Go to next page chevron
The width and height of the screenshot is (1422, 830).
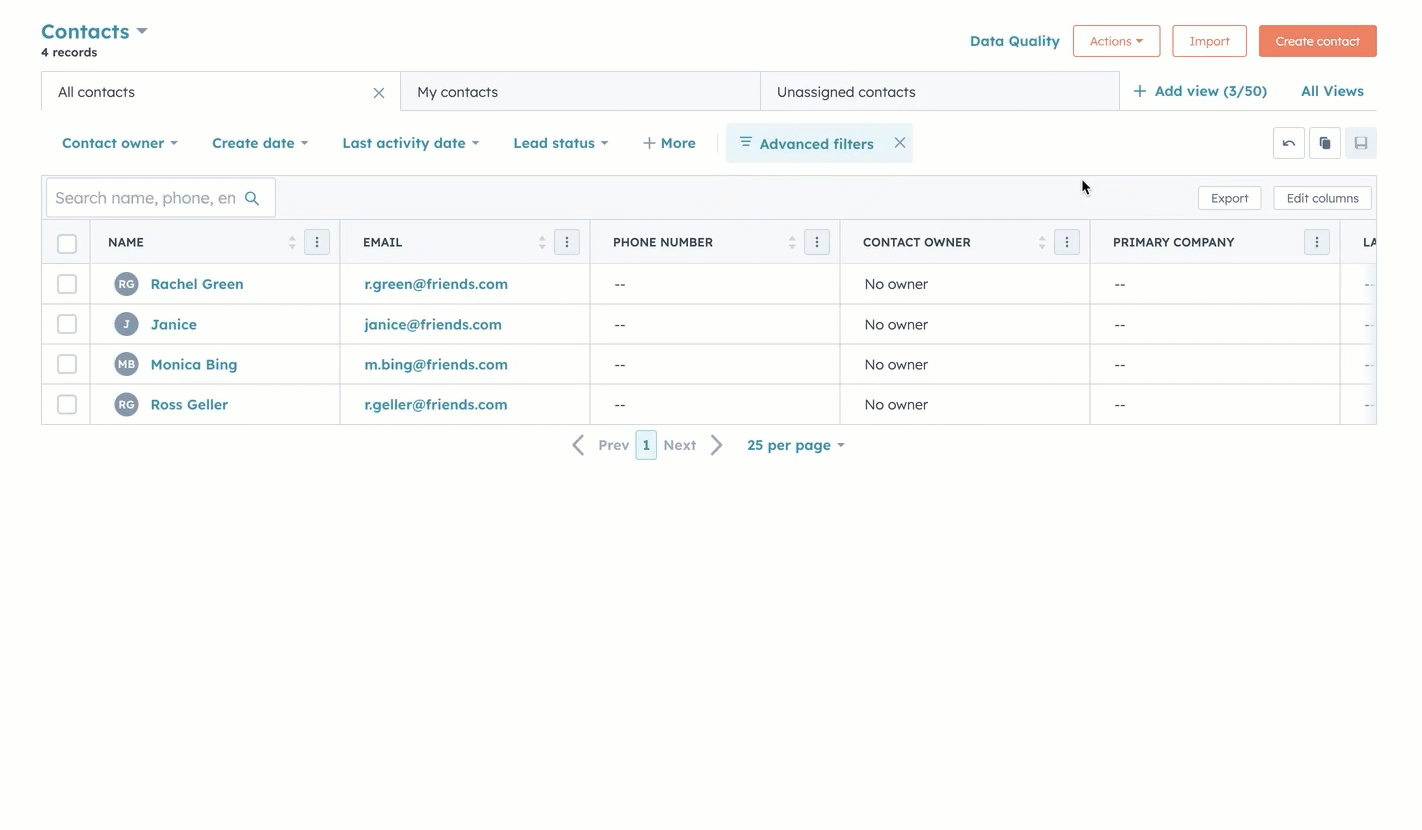tap(716, 445)
